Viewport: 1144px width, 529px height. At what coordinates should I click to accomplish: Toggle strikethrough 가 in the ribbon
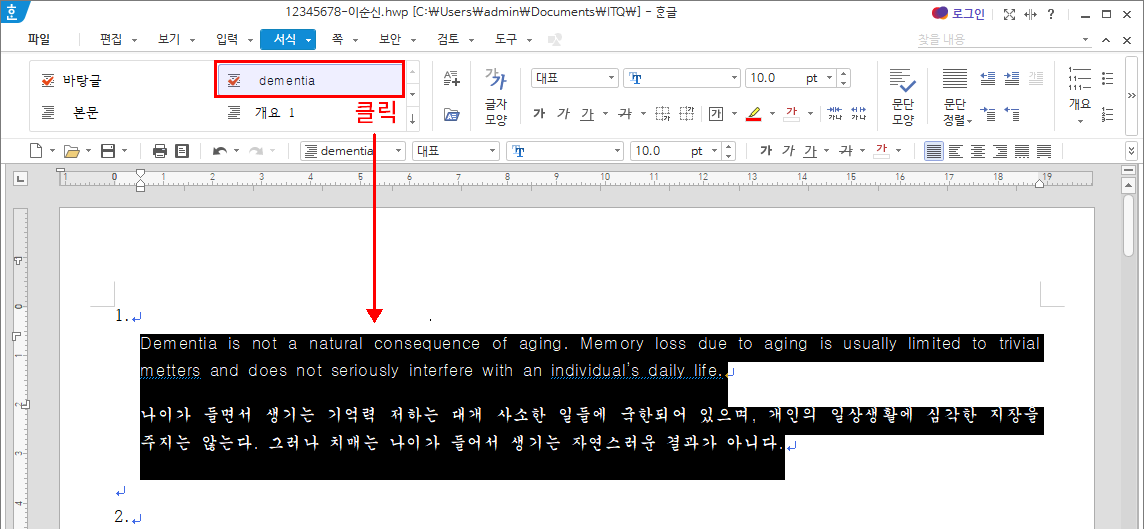pos(625,113)
